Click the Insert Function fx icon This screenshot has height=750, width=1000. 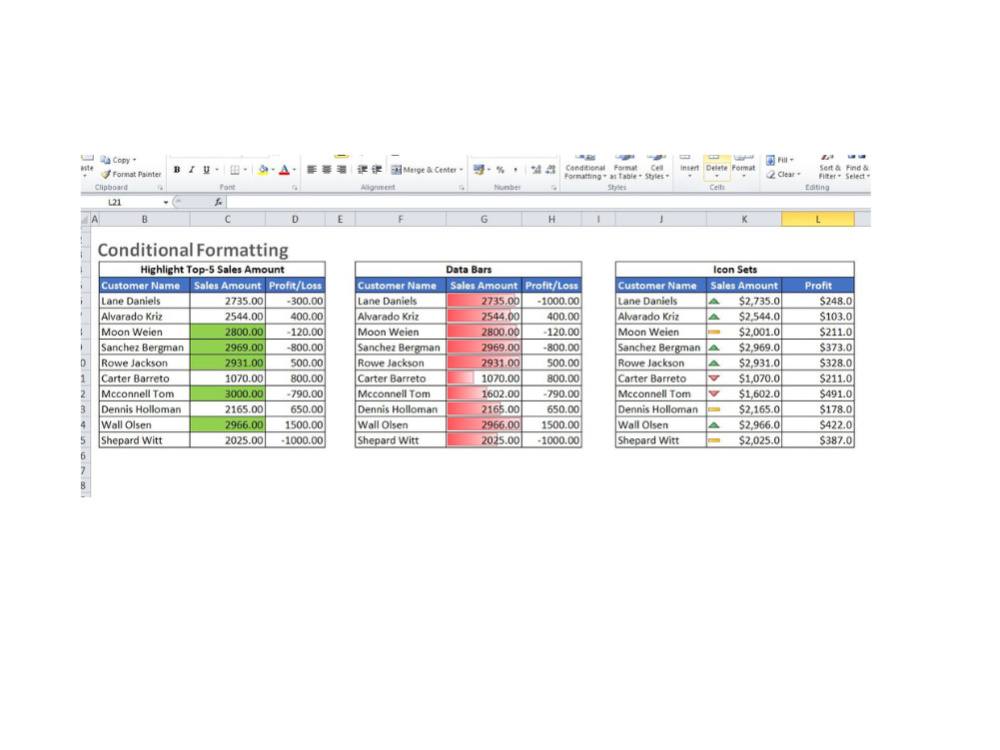point(218,202)
